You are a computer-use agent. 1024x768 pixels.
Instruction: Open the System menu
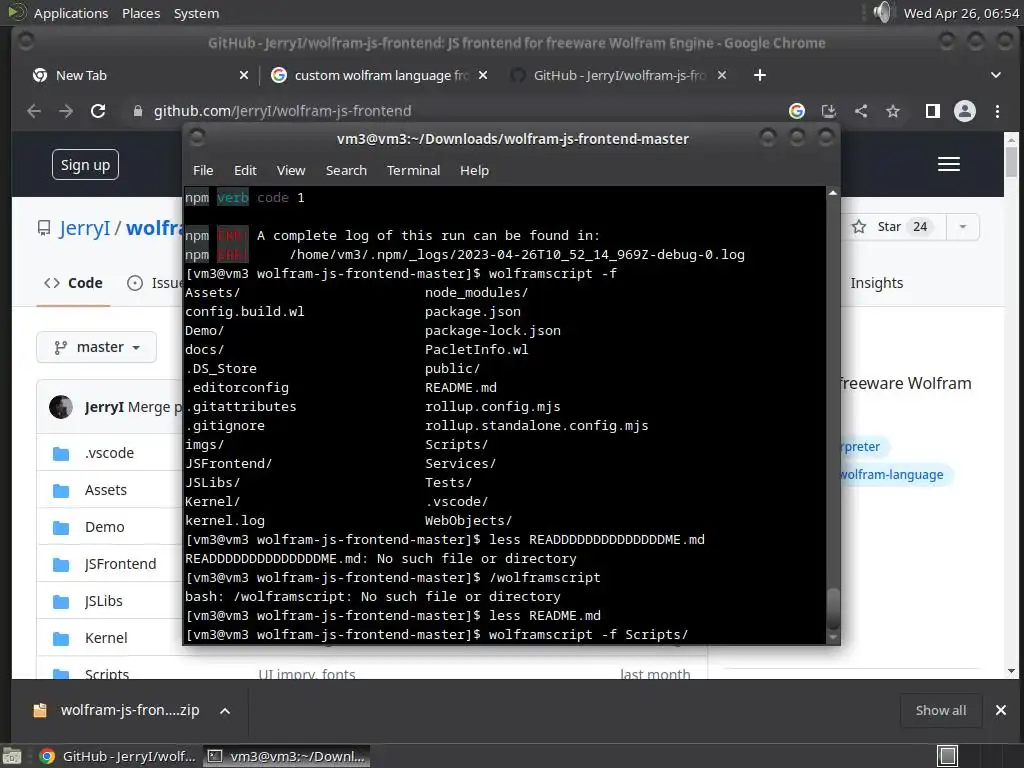[x=196, y=13]
